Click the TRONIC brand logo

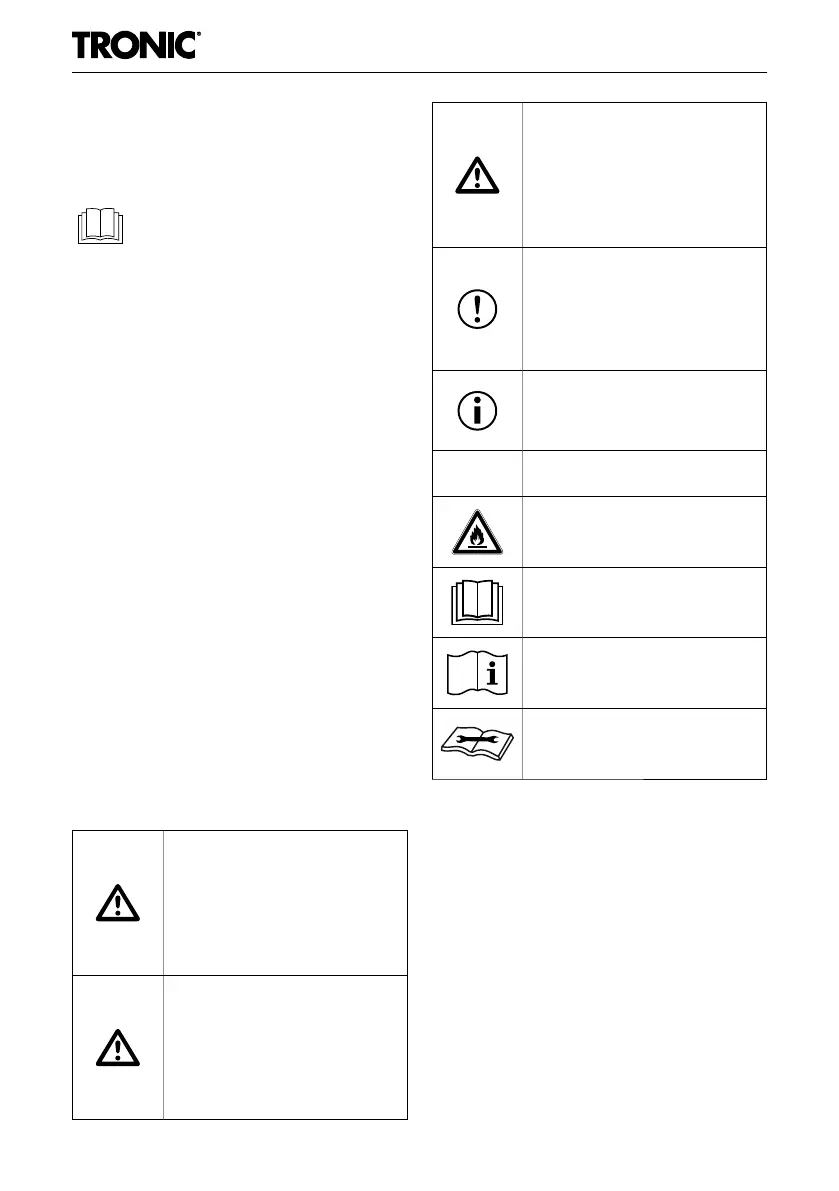click(137, 46)
